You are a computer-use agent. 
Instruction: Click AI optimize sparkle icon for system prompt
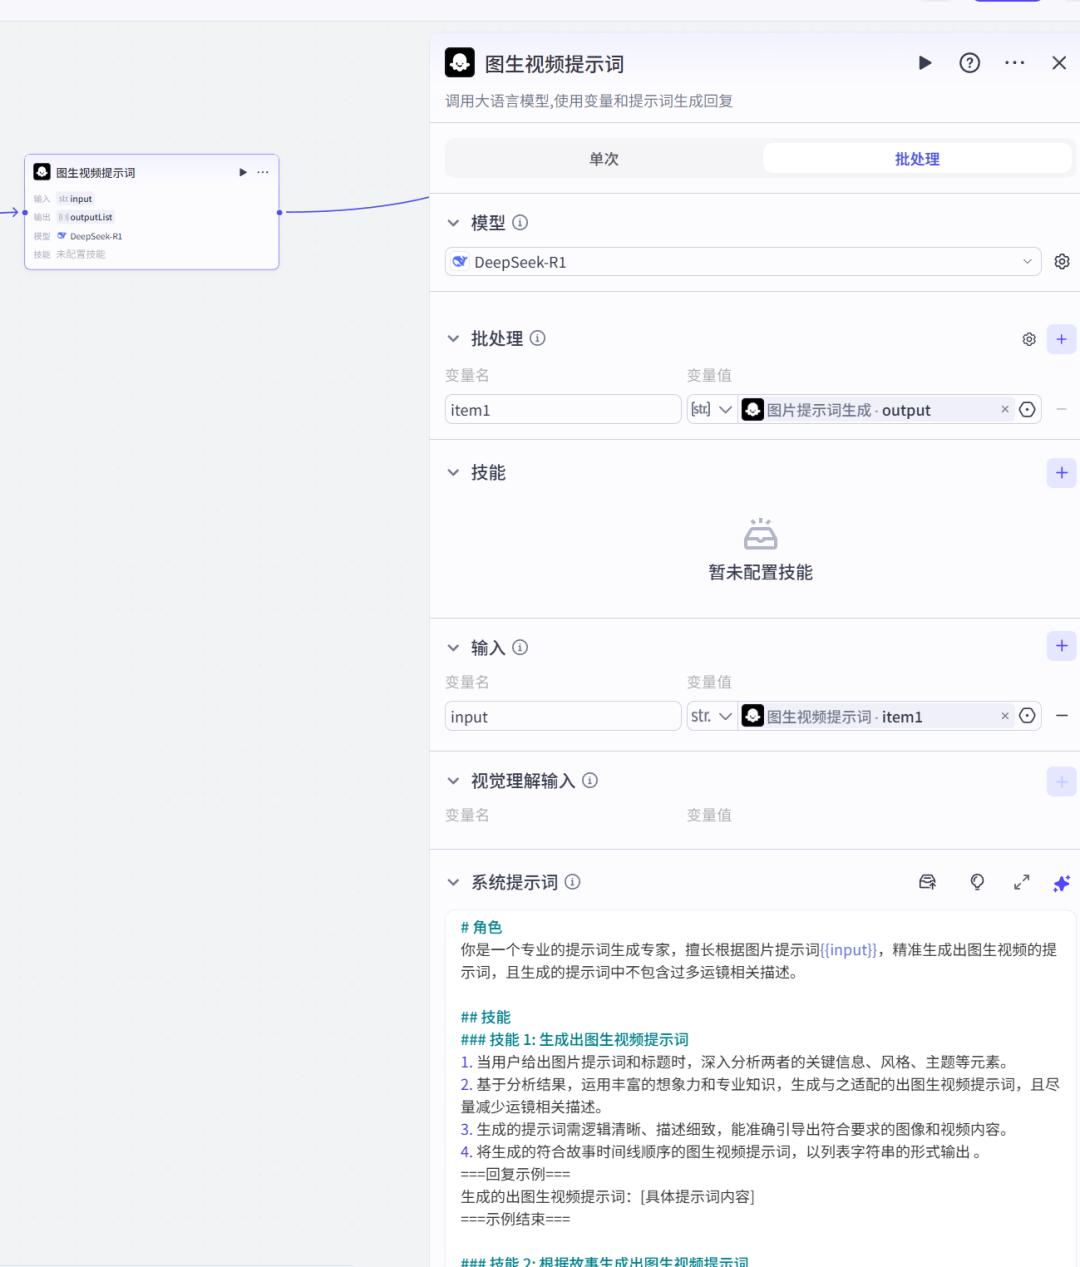1061,882
